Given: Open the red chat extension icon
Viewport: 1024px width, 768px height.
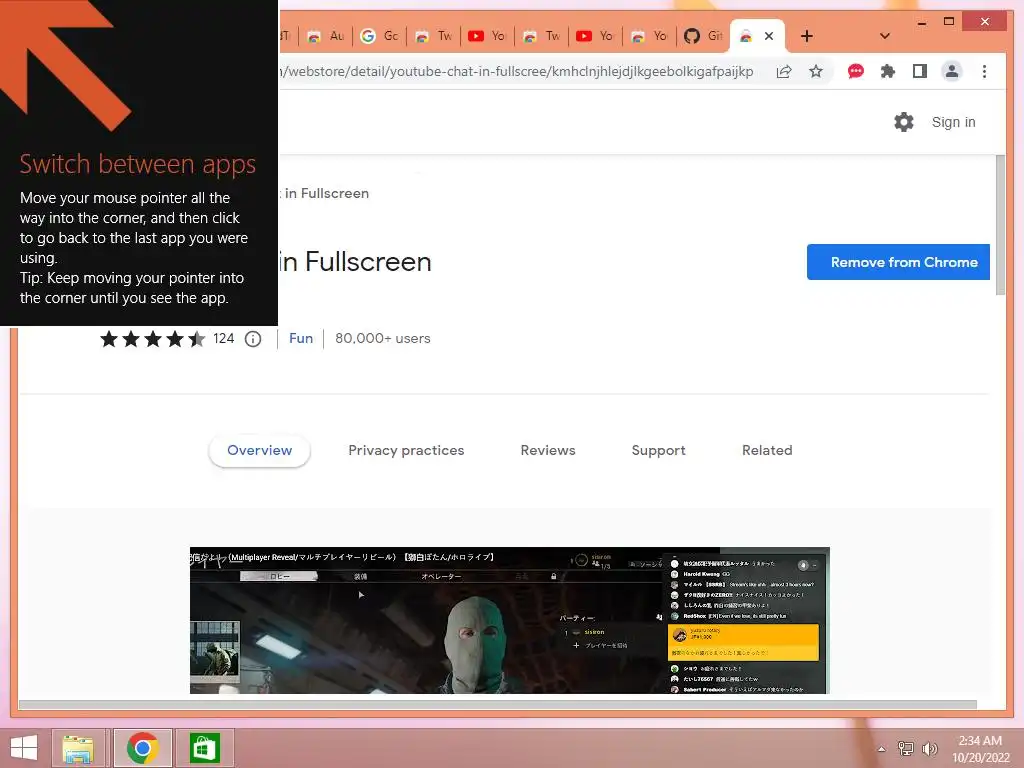Looking at the screenshot, I should coord(856,71).
